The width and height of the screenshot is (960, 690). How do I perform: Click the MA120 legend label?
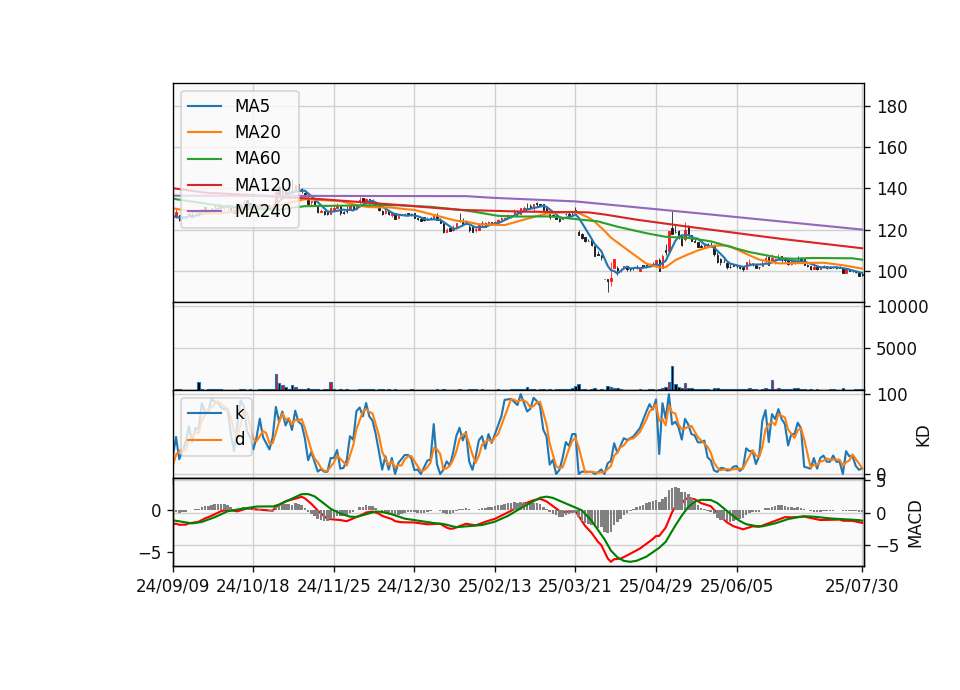pyautogui.click(x=263, y=184)
